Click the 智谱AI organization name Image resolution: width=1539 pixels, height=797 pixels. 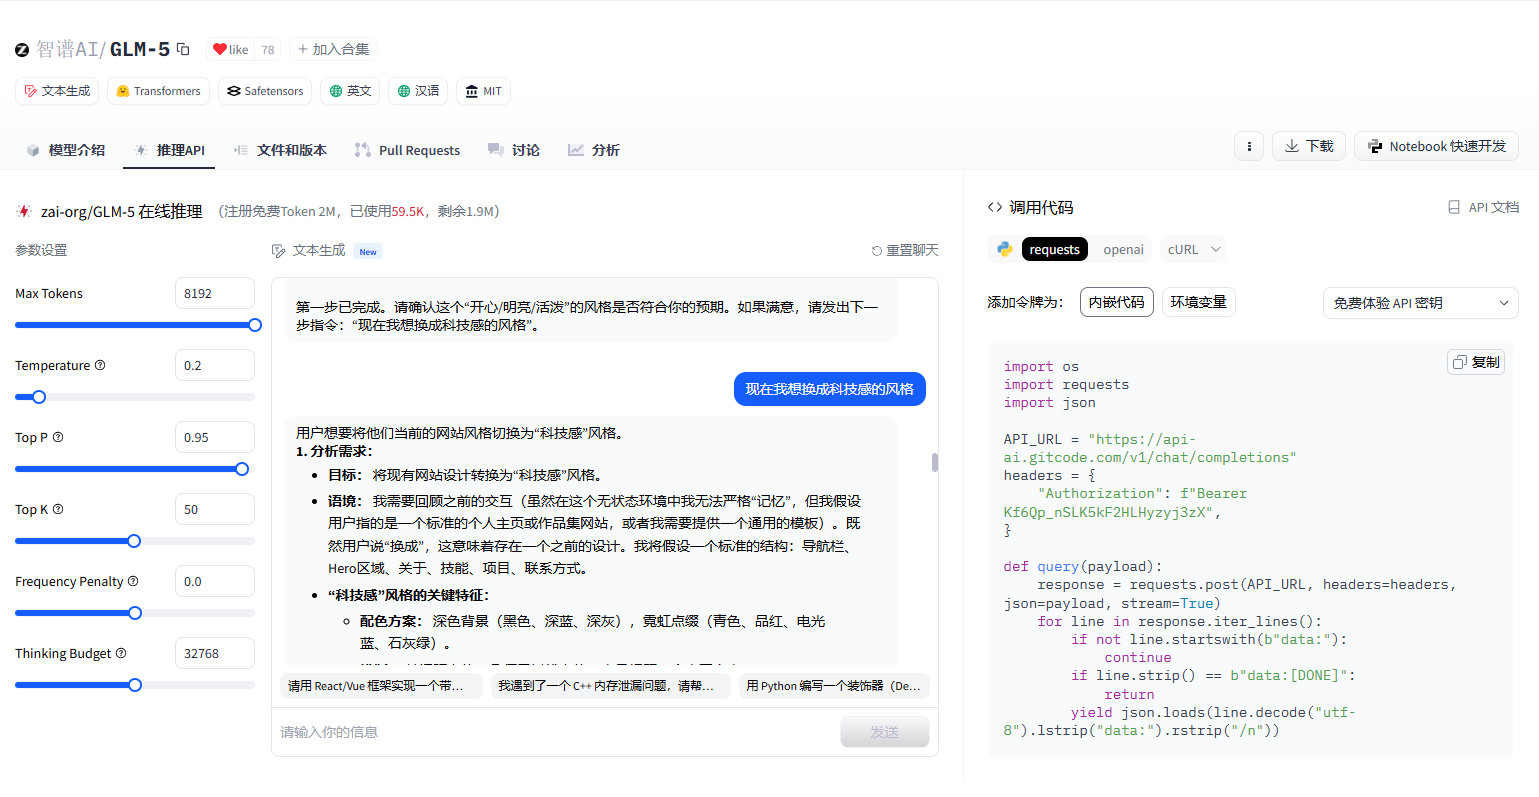click(x=70, y=49)
